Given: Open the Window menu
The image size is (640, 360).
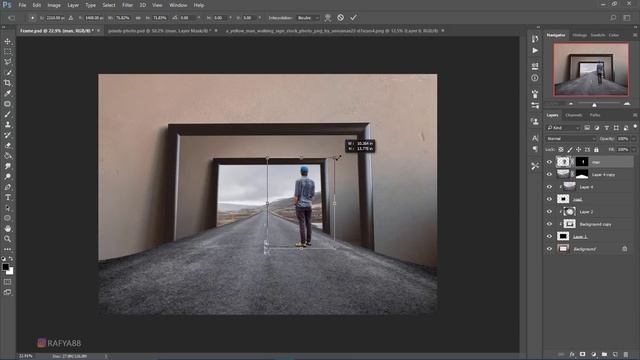Looking at the screenshot, I should [178, 5].
